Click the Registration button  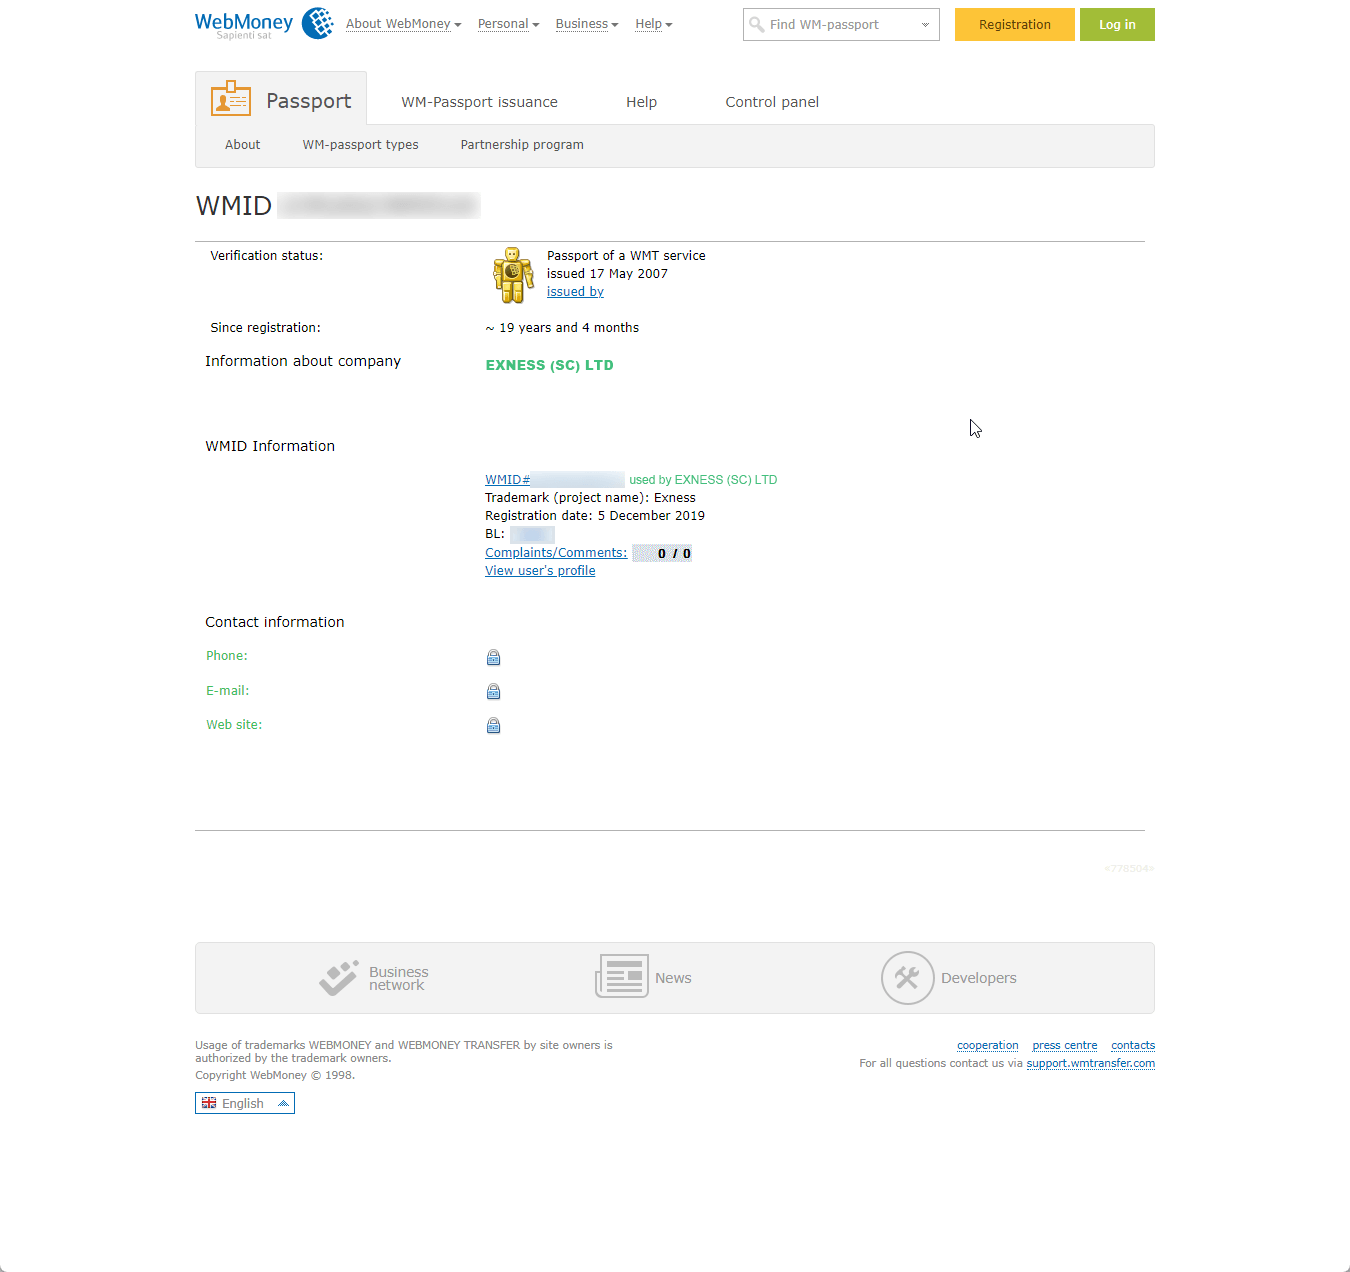tap(1014, 24)
